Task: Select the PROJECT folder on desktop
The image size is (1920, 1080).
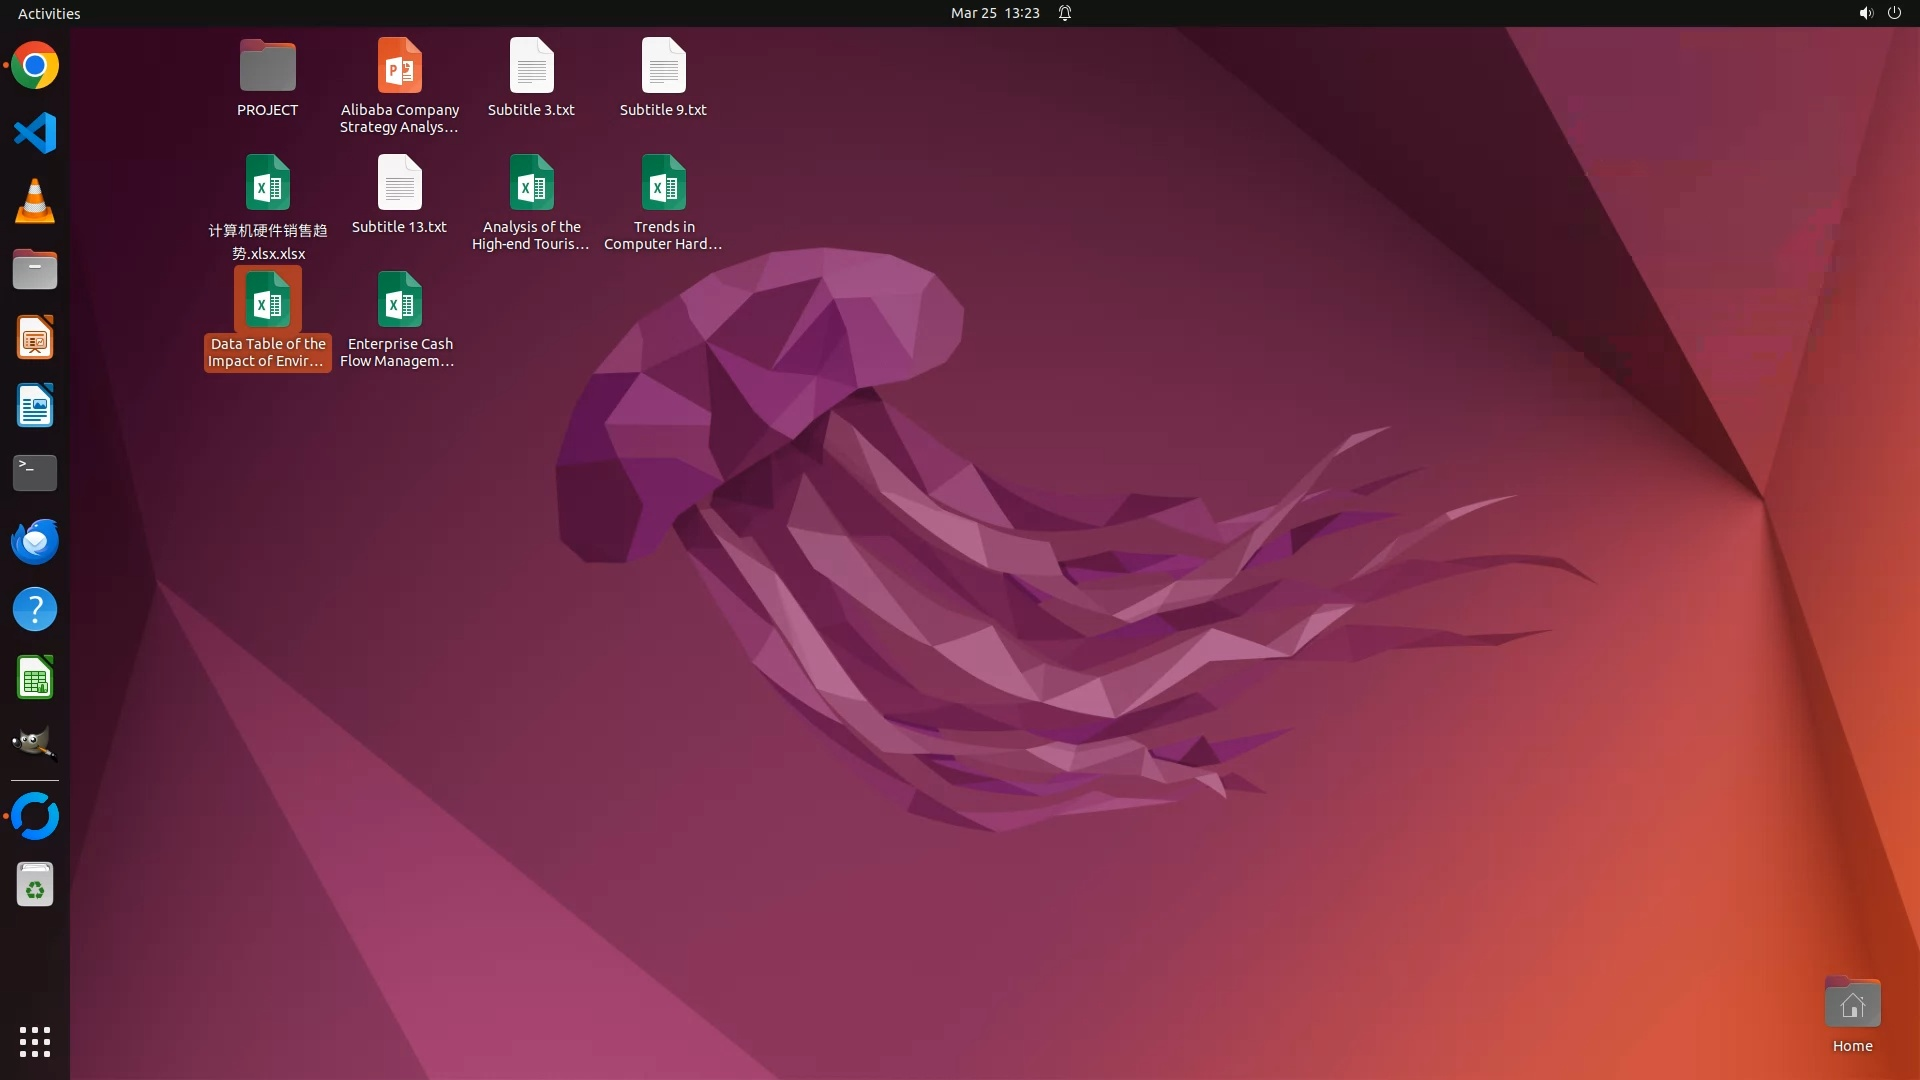Action: click(x=267, y=68)
